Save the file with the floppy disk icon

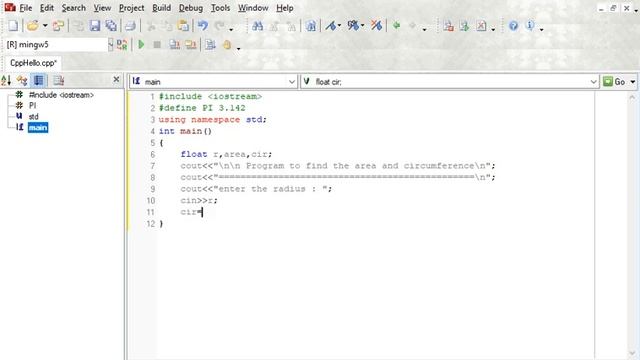(x=95, y=26)
